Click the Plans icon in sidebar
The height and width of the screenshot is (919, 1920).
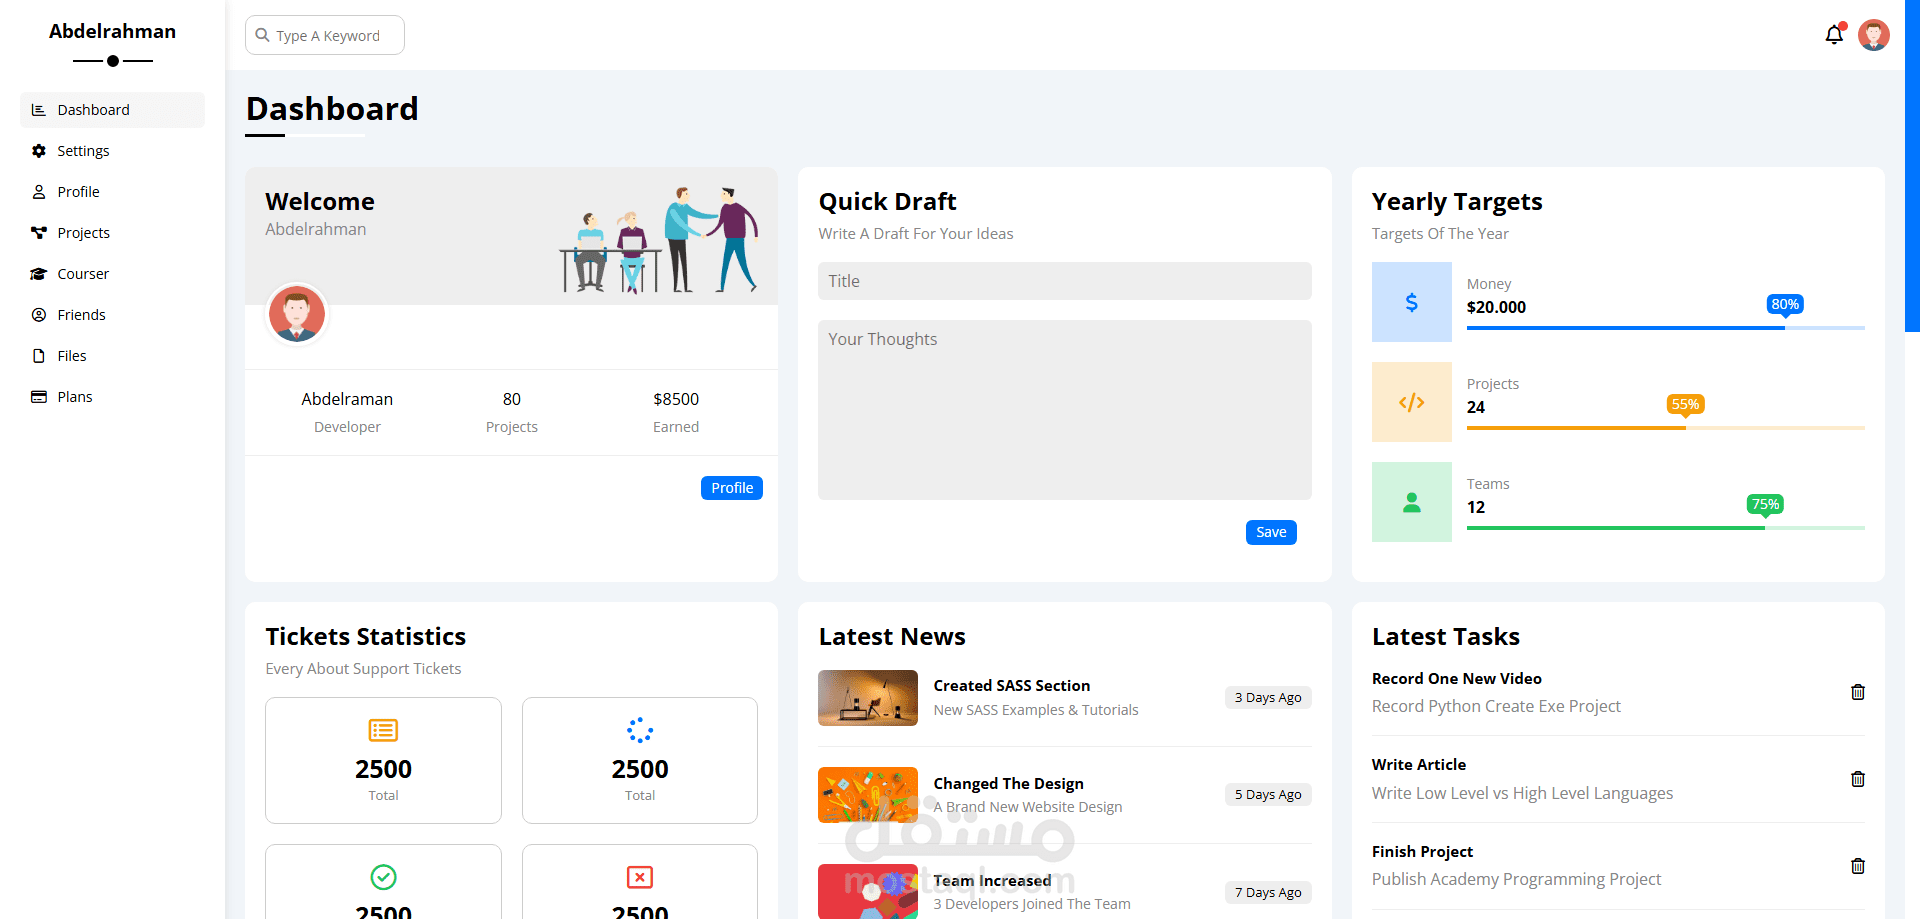click(38, 396)
